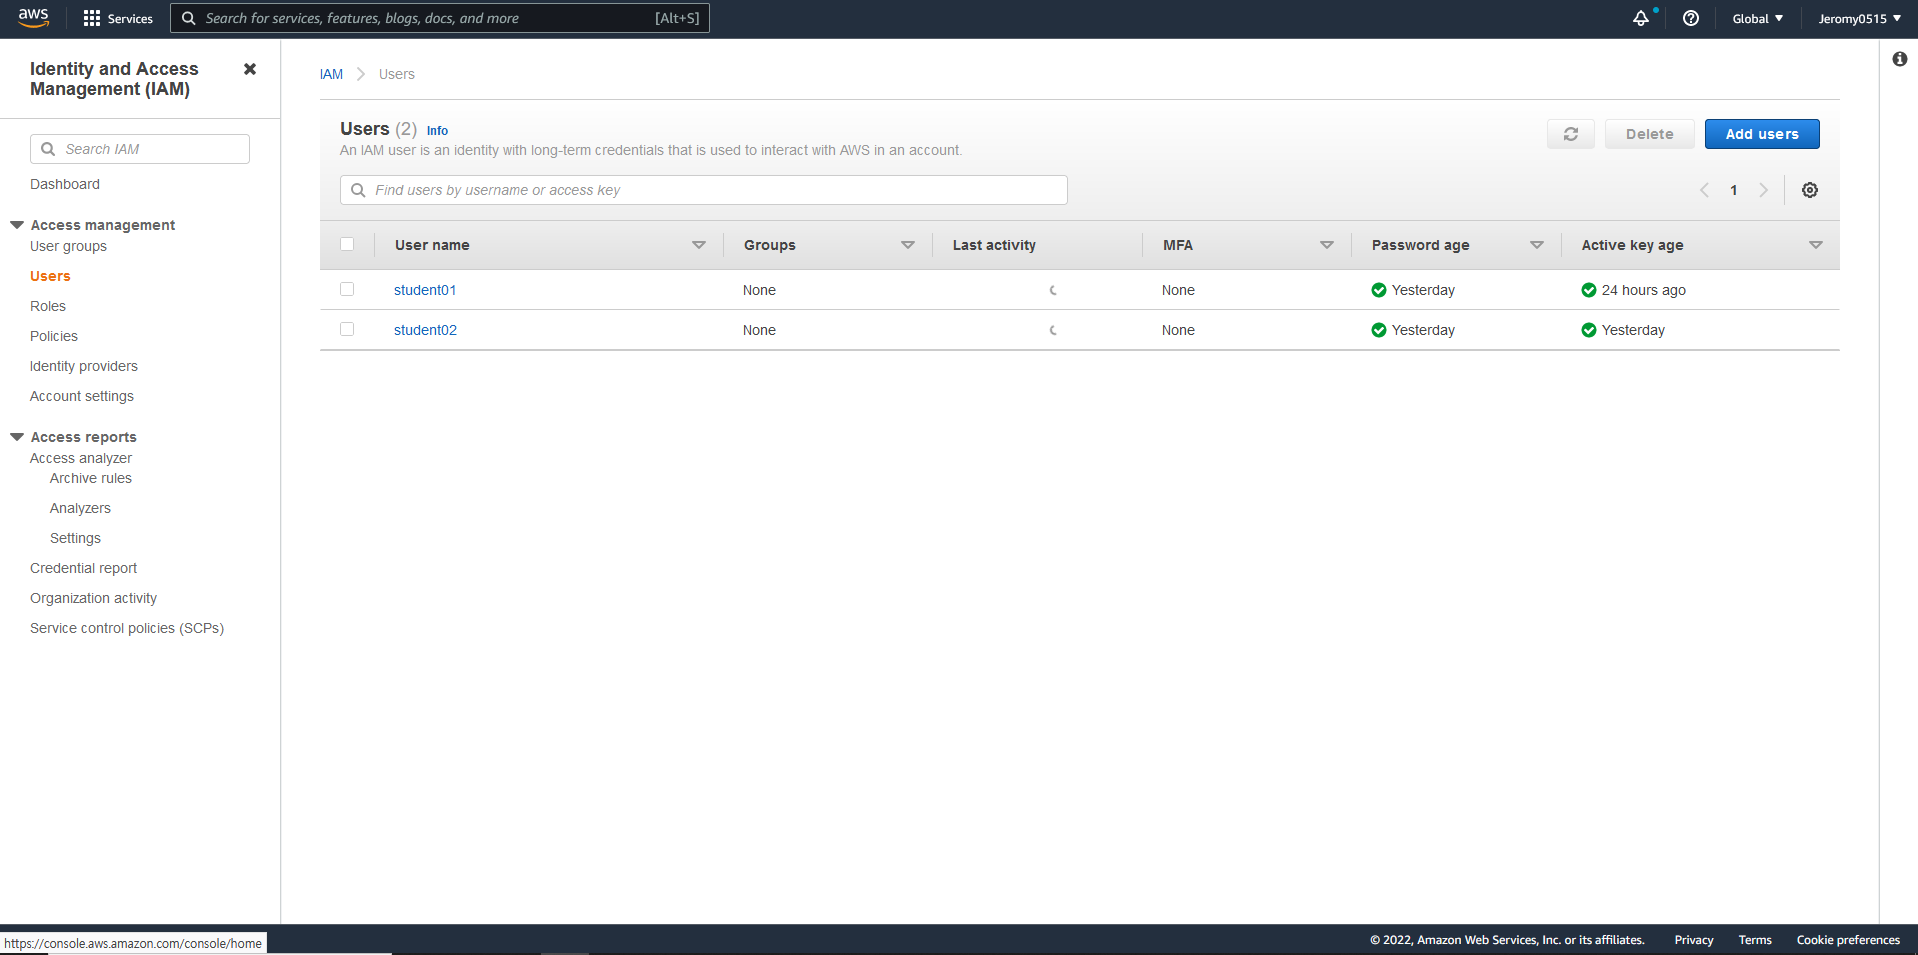Open Roles in the sidebar

[x=48, y=306]
